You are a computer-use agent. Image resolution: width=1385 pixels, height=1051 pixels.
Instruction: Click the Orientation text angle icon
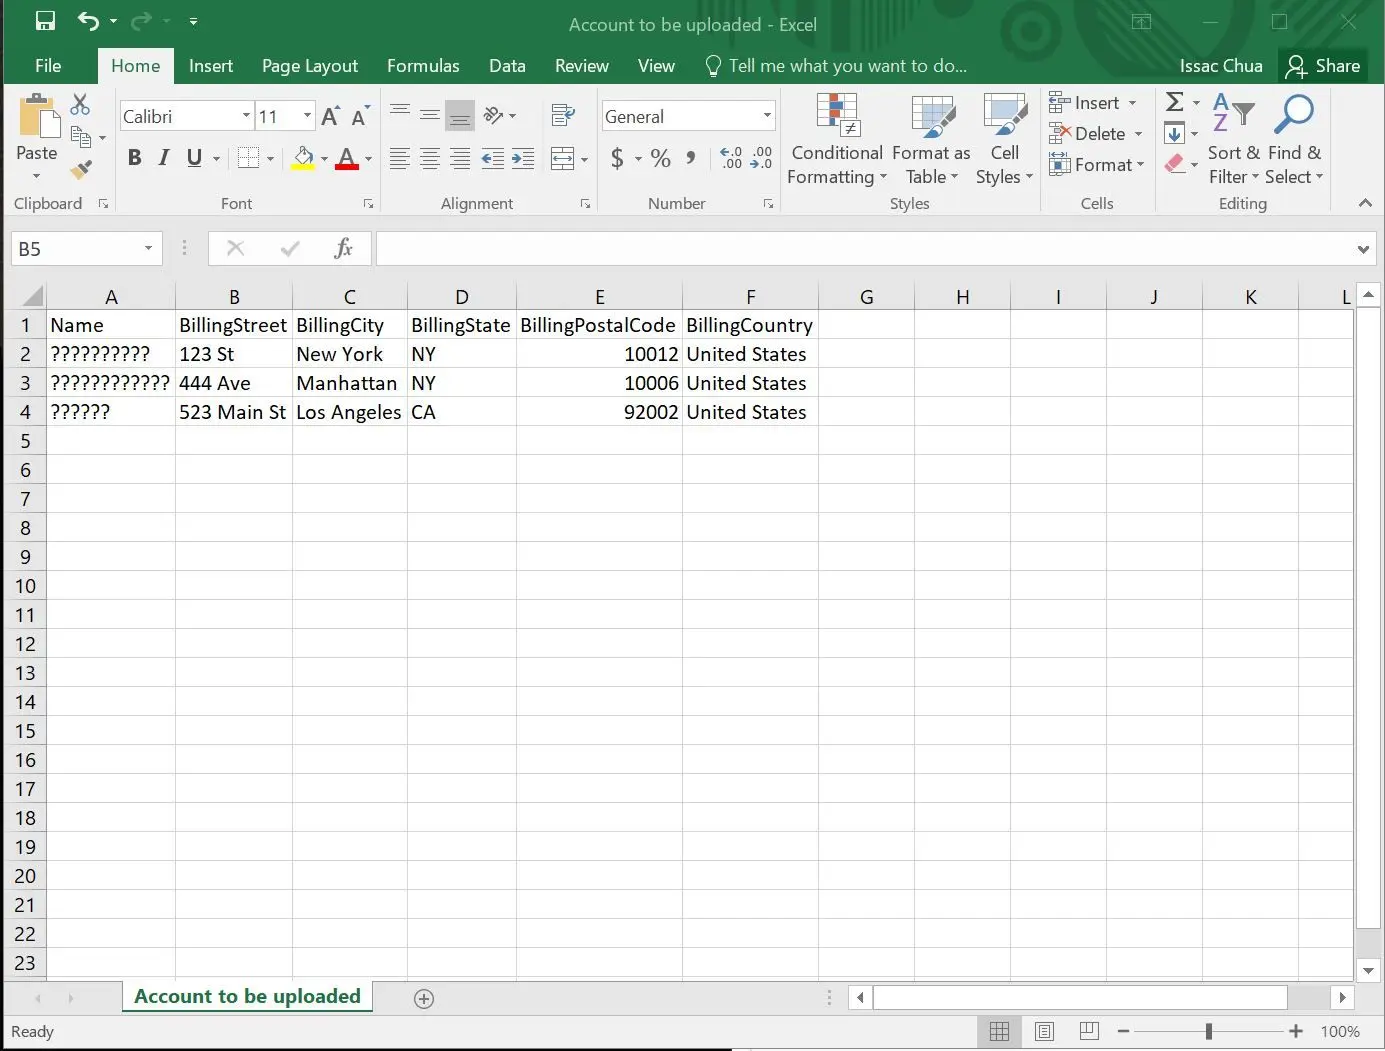[493, 115]
